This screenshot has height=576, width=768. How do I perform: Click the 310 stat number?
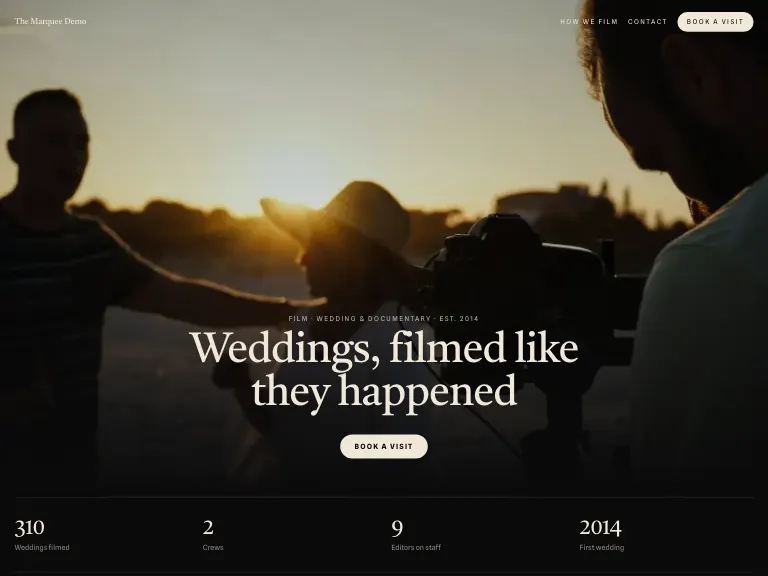pos(29,528)
